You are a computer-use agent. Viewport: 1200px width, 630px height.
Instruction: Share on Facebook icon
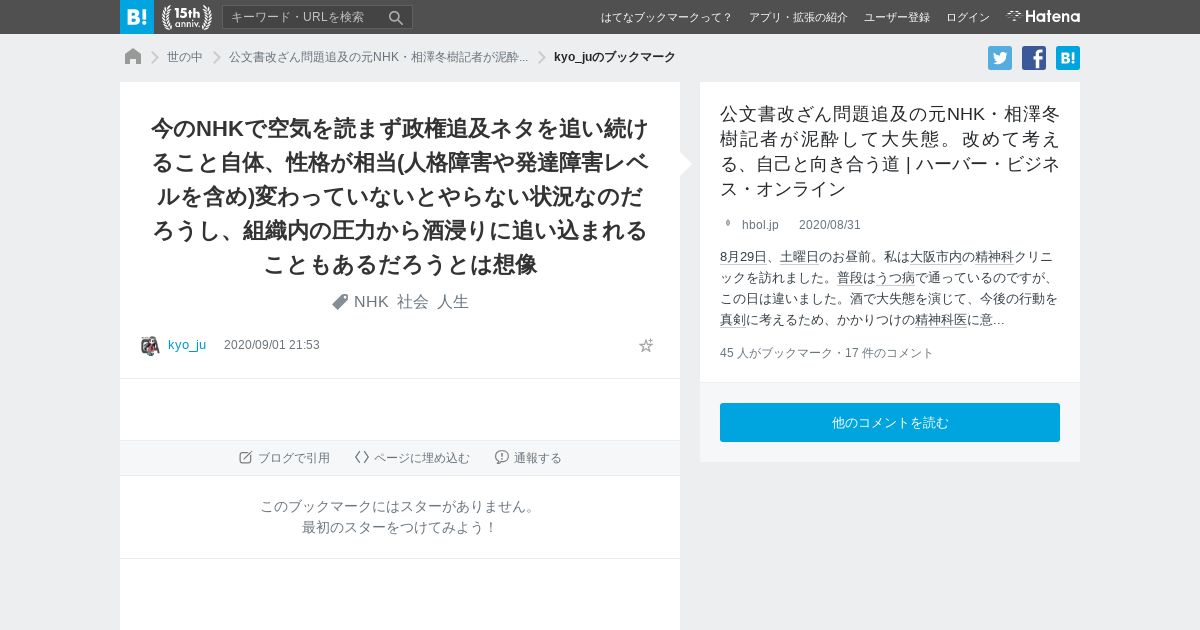(x=1034, y=58)
